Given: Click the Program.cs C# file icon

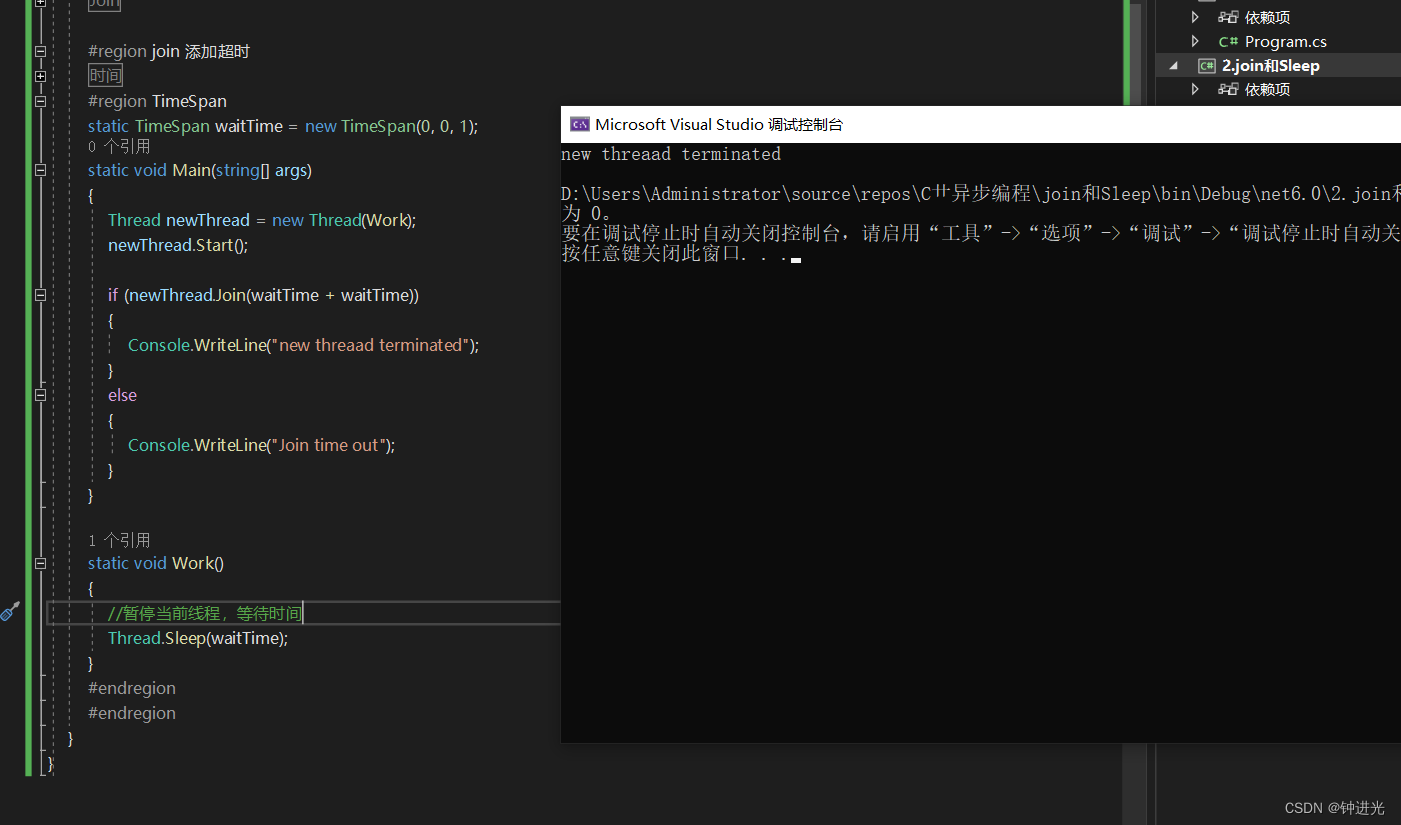Looking at the screenshot, I should pyautogui.click(x=1228, y=42).
